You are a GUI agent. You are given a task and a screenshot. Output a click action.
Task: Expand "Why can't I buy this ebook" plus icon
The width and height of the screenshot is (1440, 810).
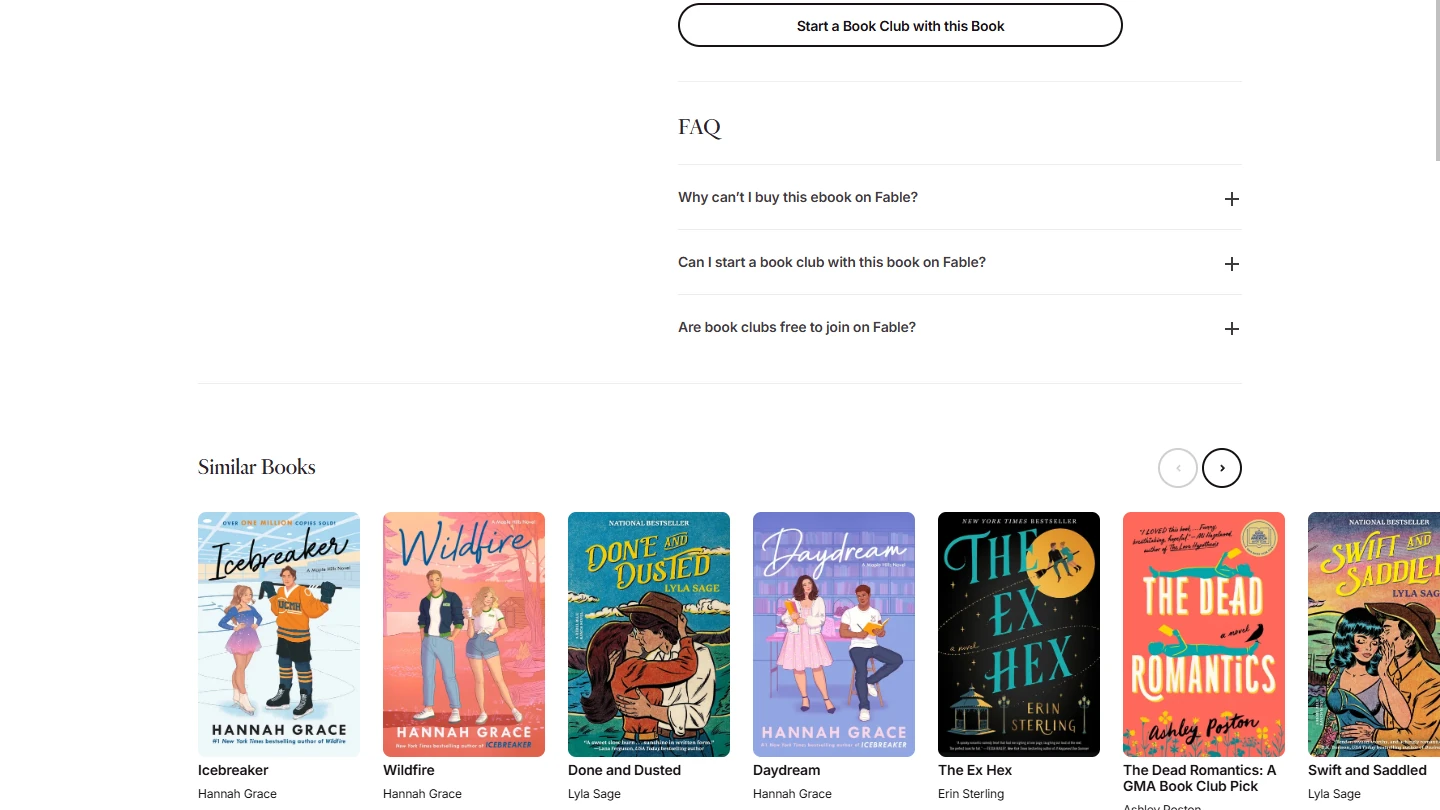1231,199
